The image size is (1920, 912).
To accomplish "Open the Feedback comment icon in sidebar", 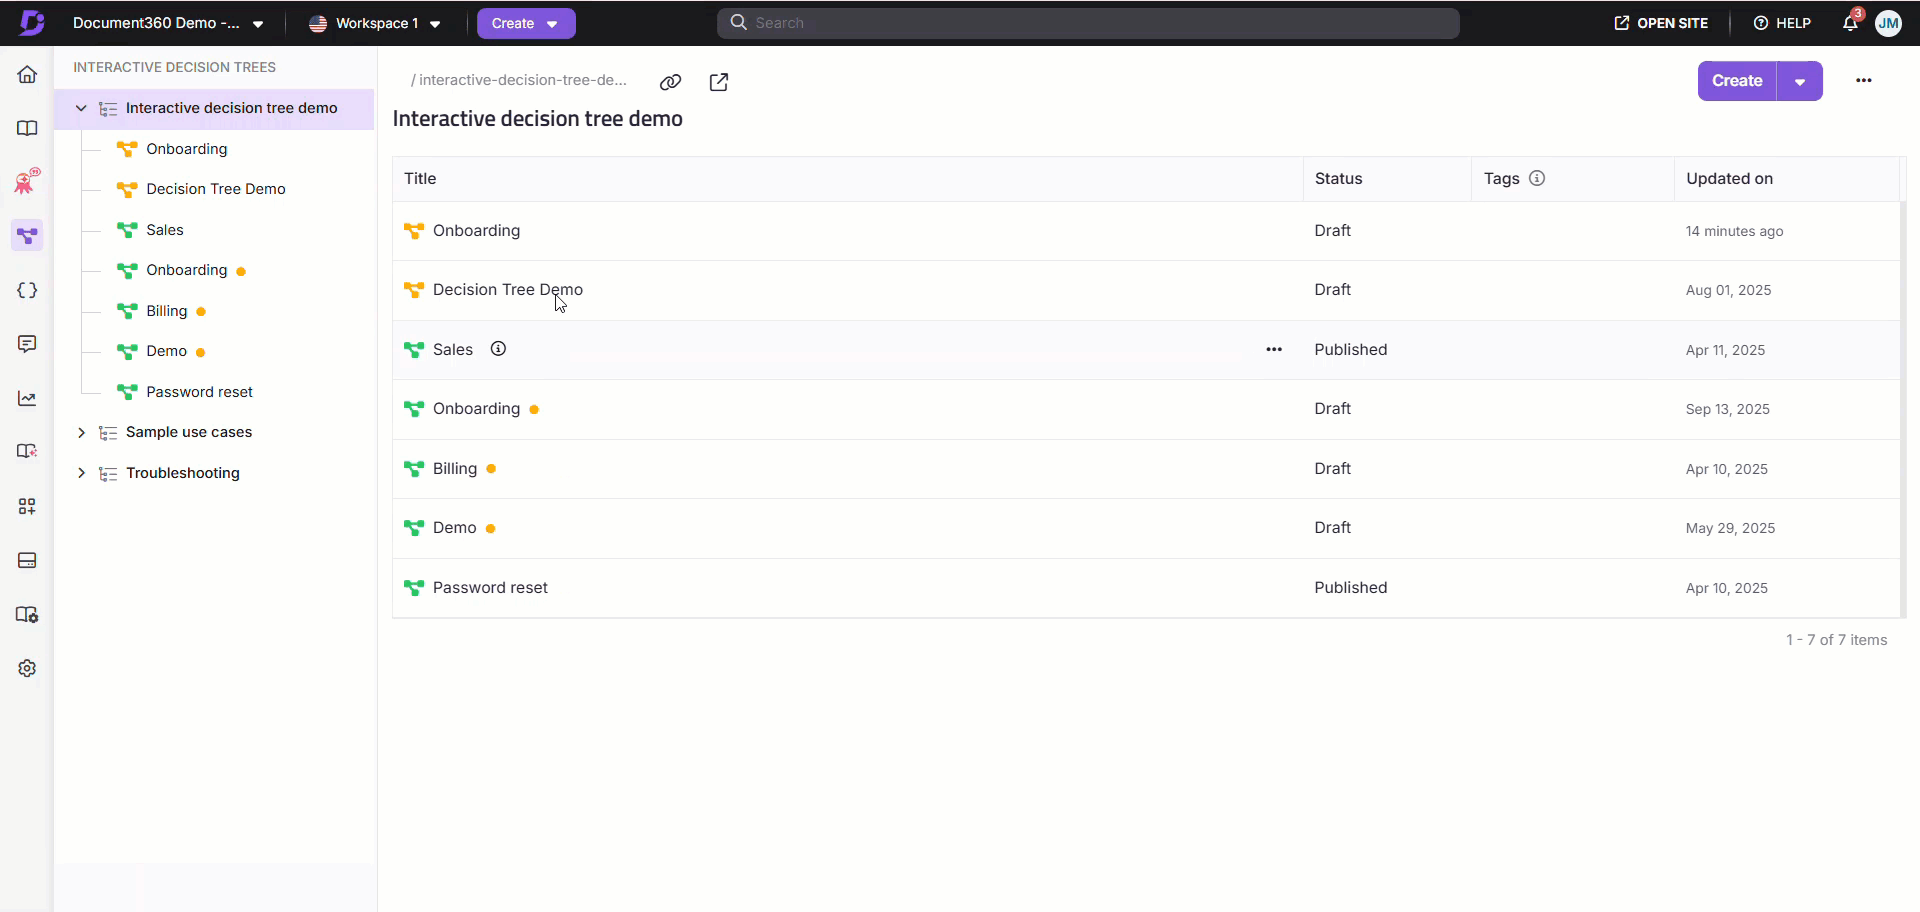I will point(27,344).
